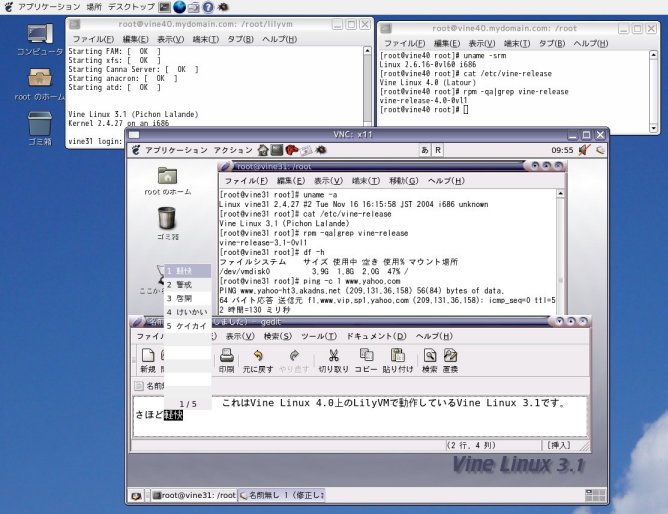Select candidate 2 警戒 in conversion list

[187, 284]
